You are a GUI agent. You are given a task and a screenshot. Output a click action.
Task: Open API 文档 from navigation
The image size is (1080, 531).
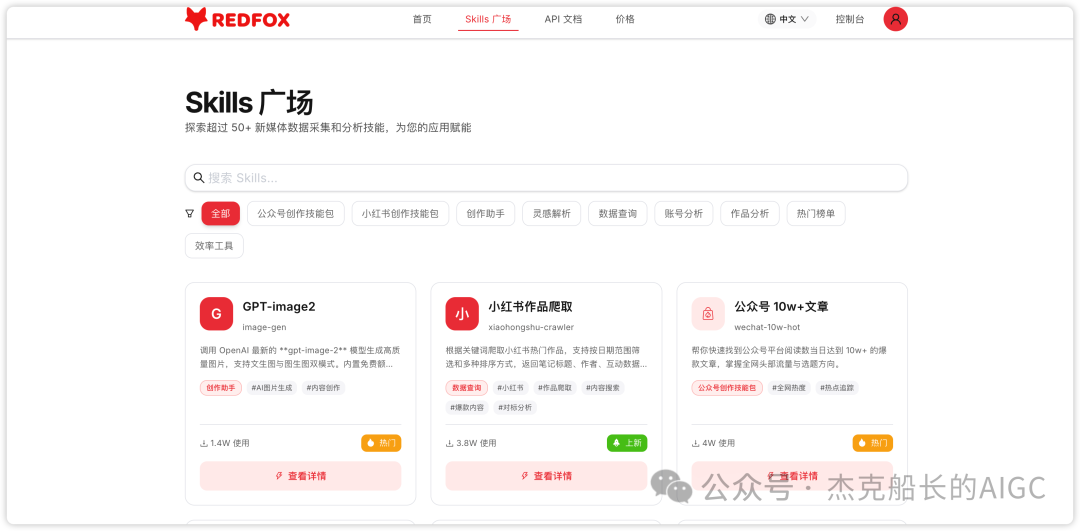[x=563, y=19]
